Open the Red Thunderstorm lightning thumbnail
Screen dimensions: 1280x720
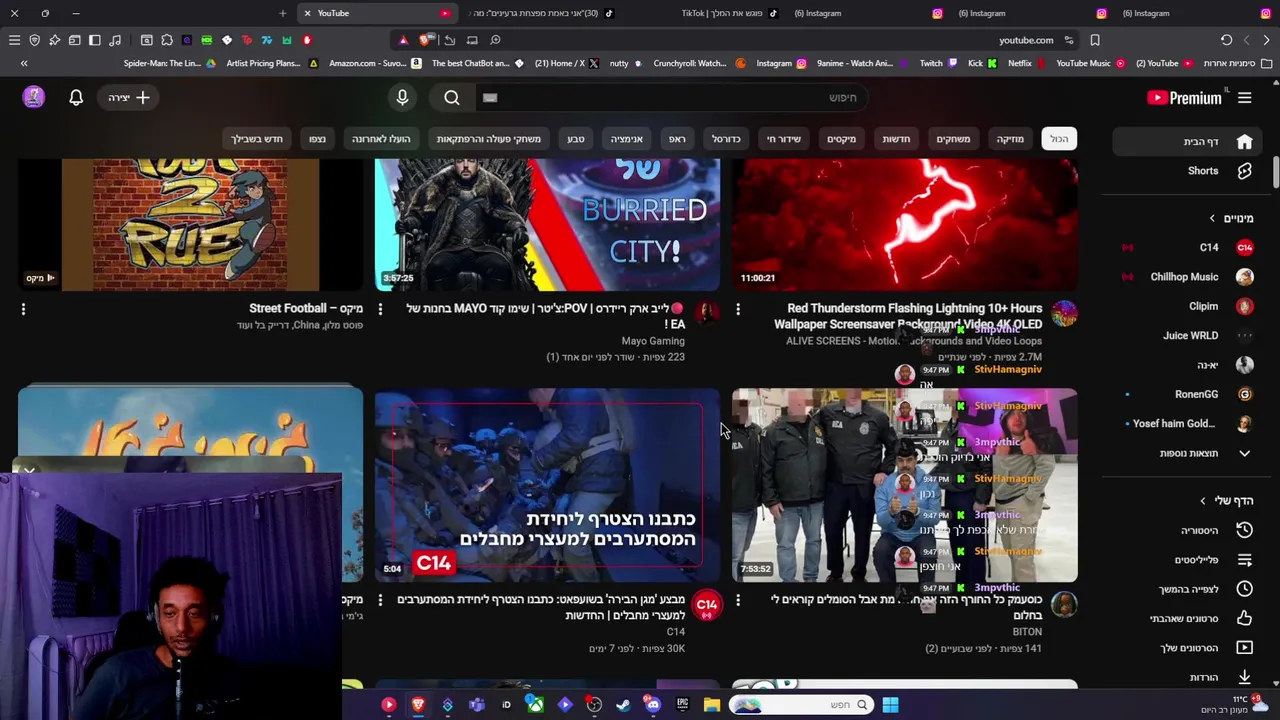(905, 224)
